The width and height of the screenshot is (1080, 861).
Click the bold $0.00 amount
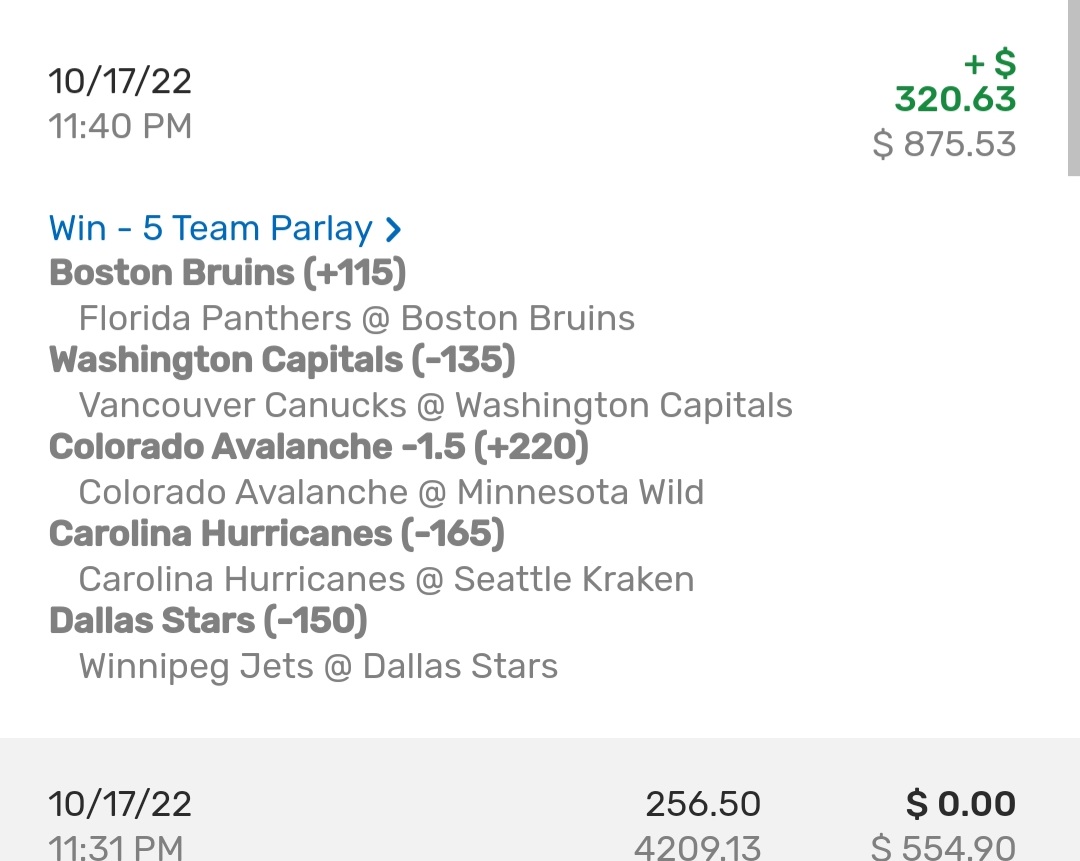(960, 804)
